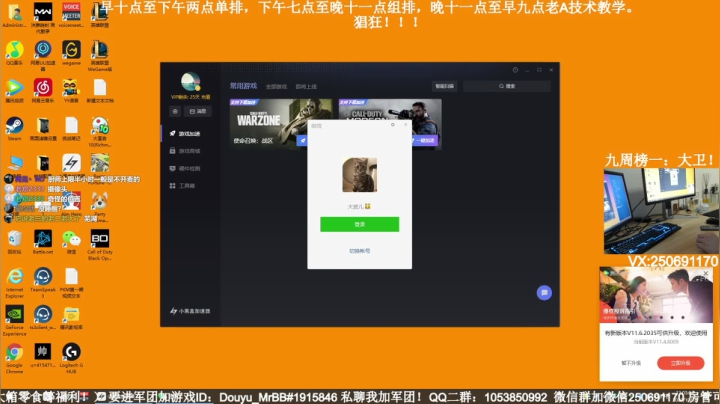Open Call of Duty Black Ops desktop icon

coord(100,245)
